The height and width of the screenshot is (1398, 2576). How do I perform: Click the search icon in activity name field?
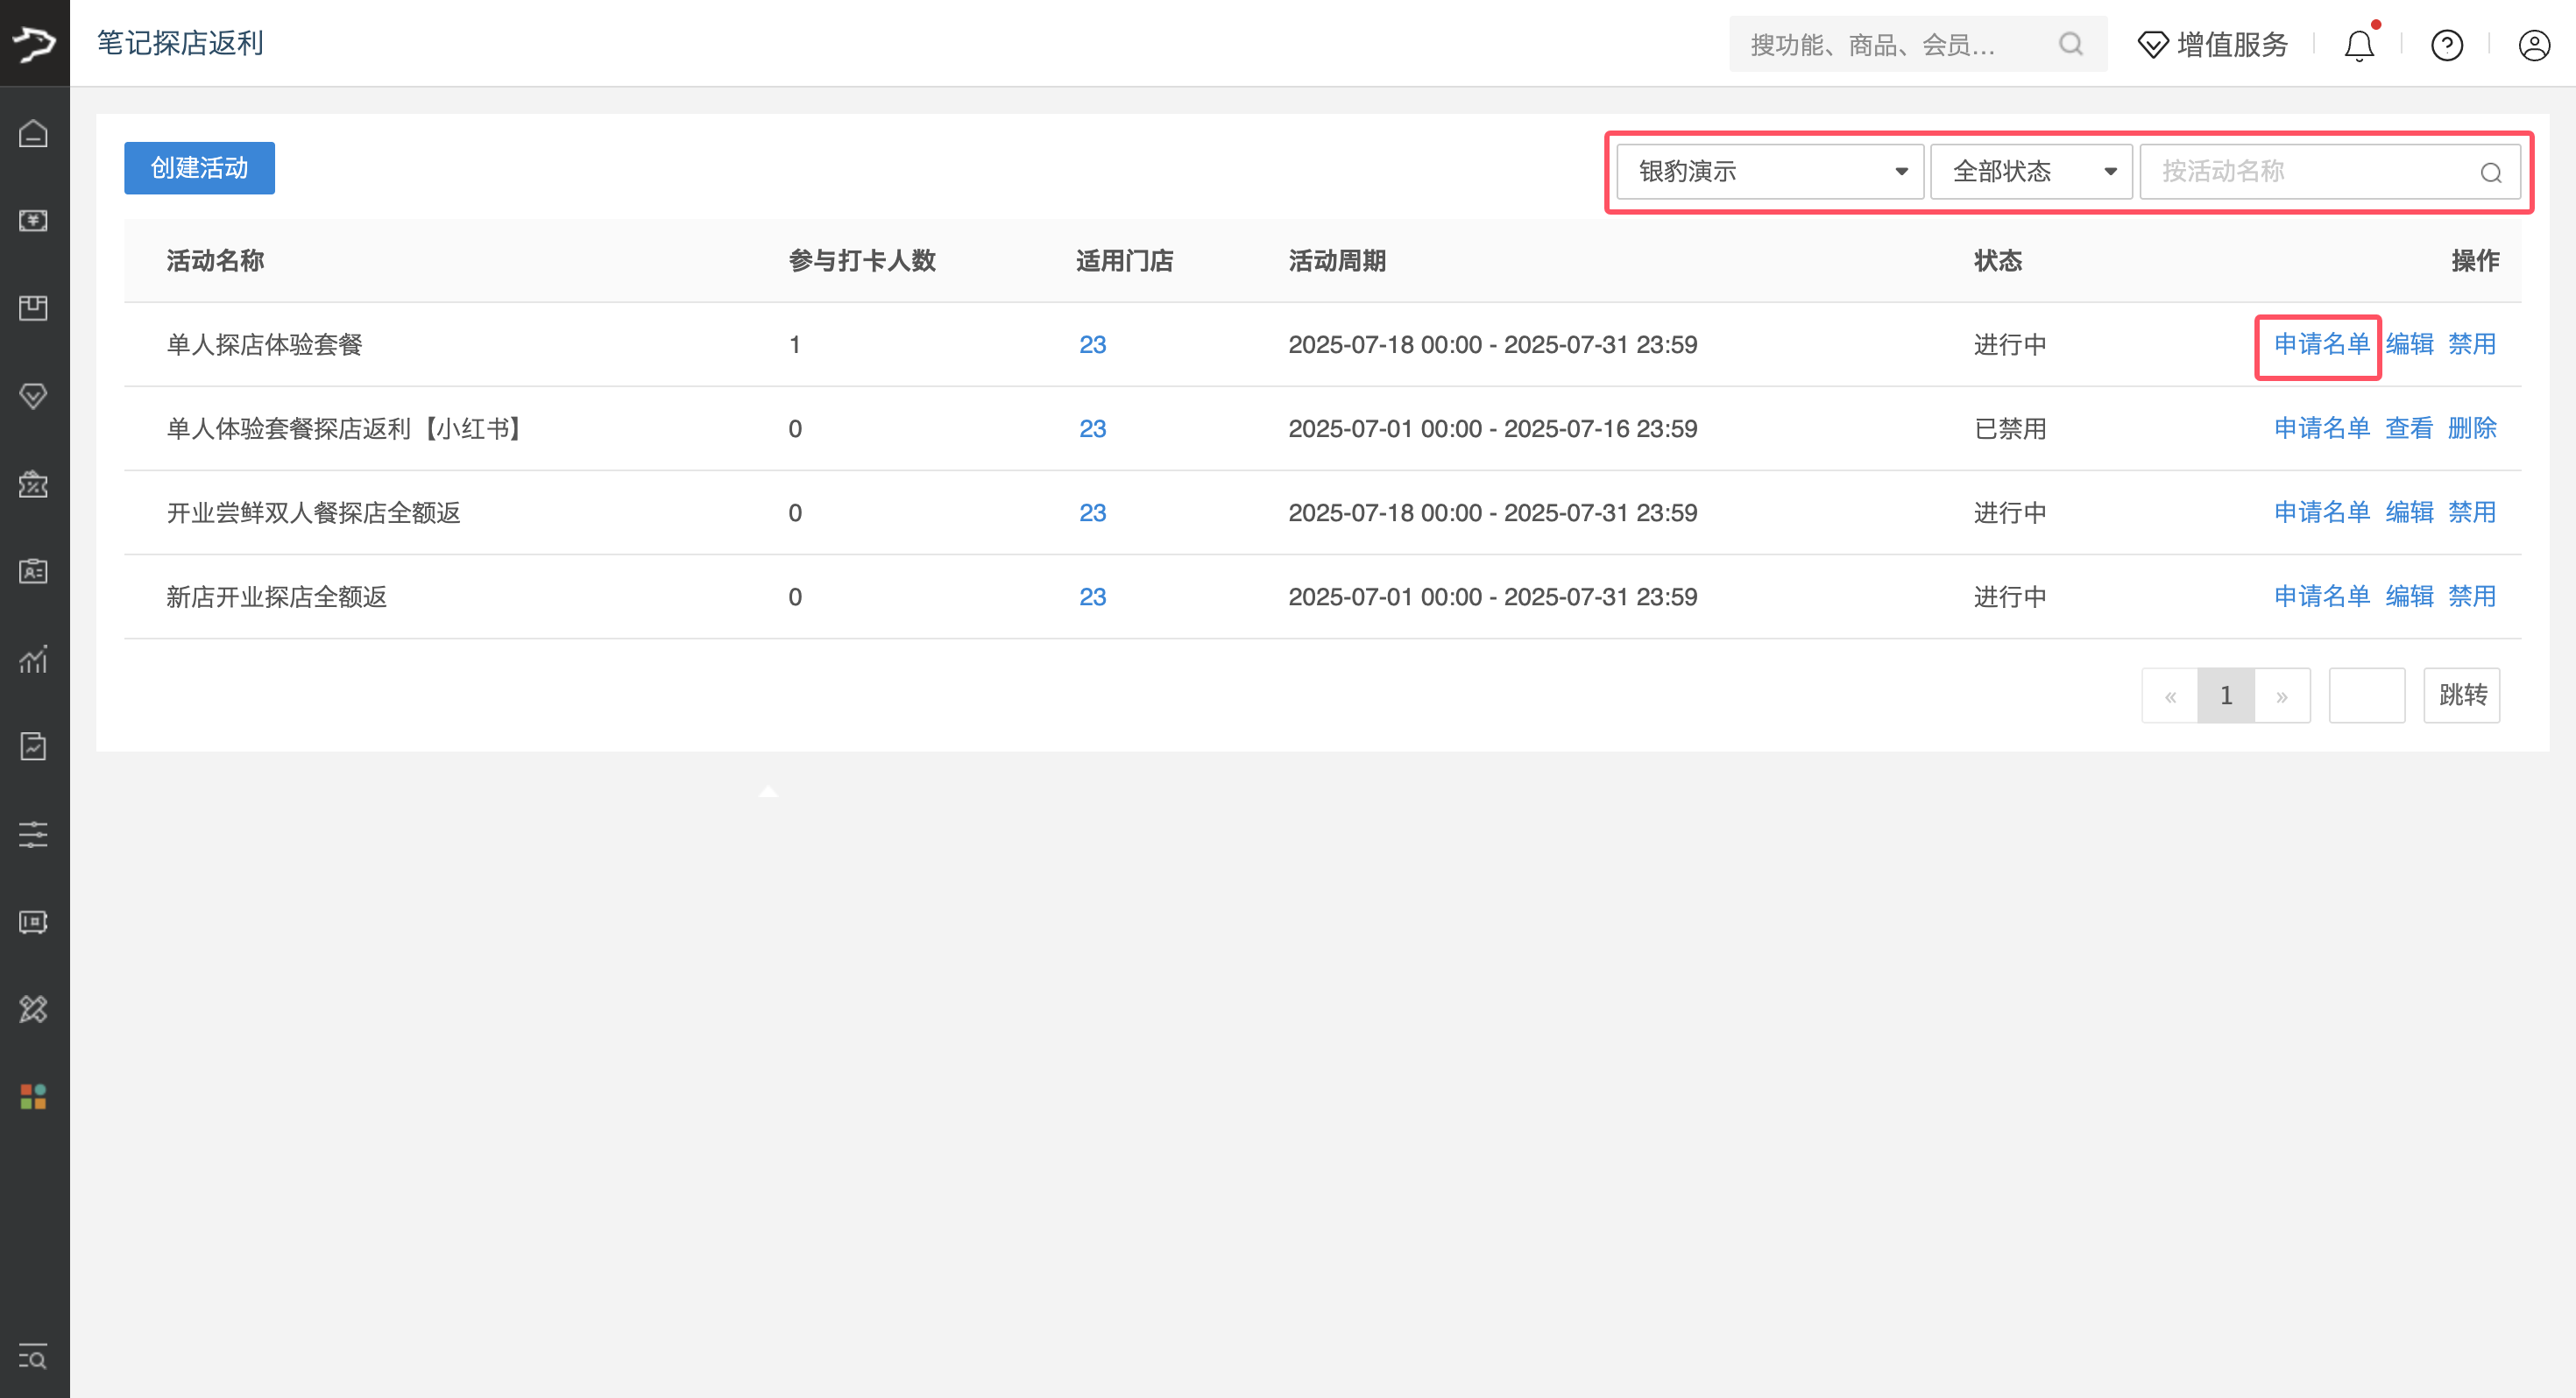coord(2491,173)
